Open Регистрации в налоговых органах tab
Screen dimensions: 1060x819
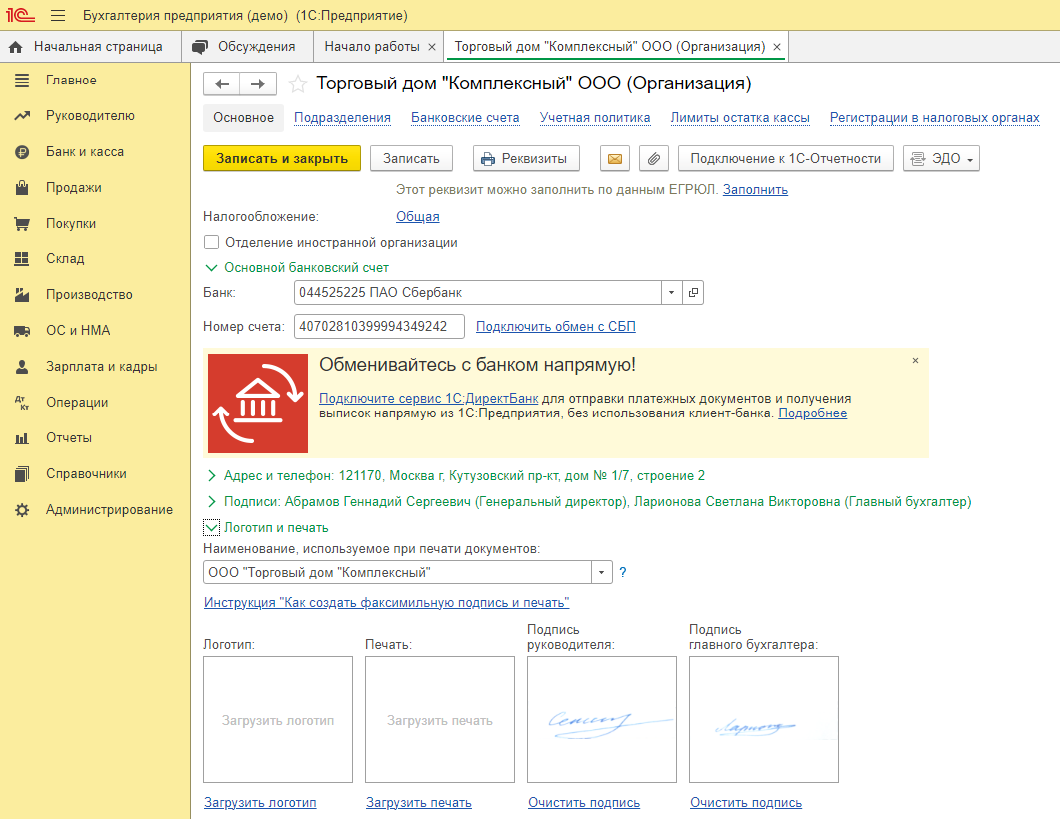pyautogui.click(x=935, y=118)
